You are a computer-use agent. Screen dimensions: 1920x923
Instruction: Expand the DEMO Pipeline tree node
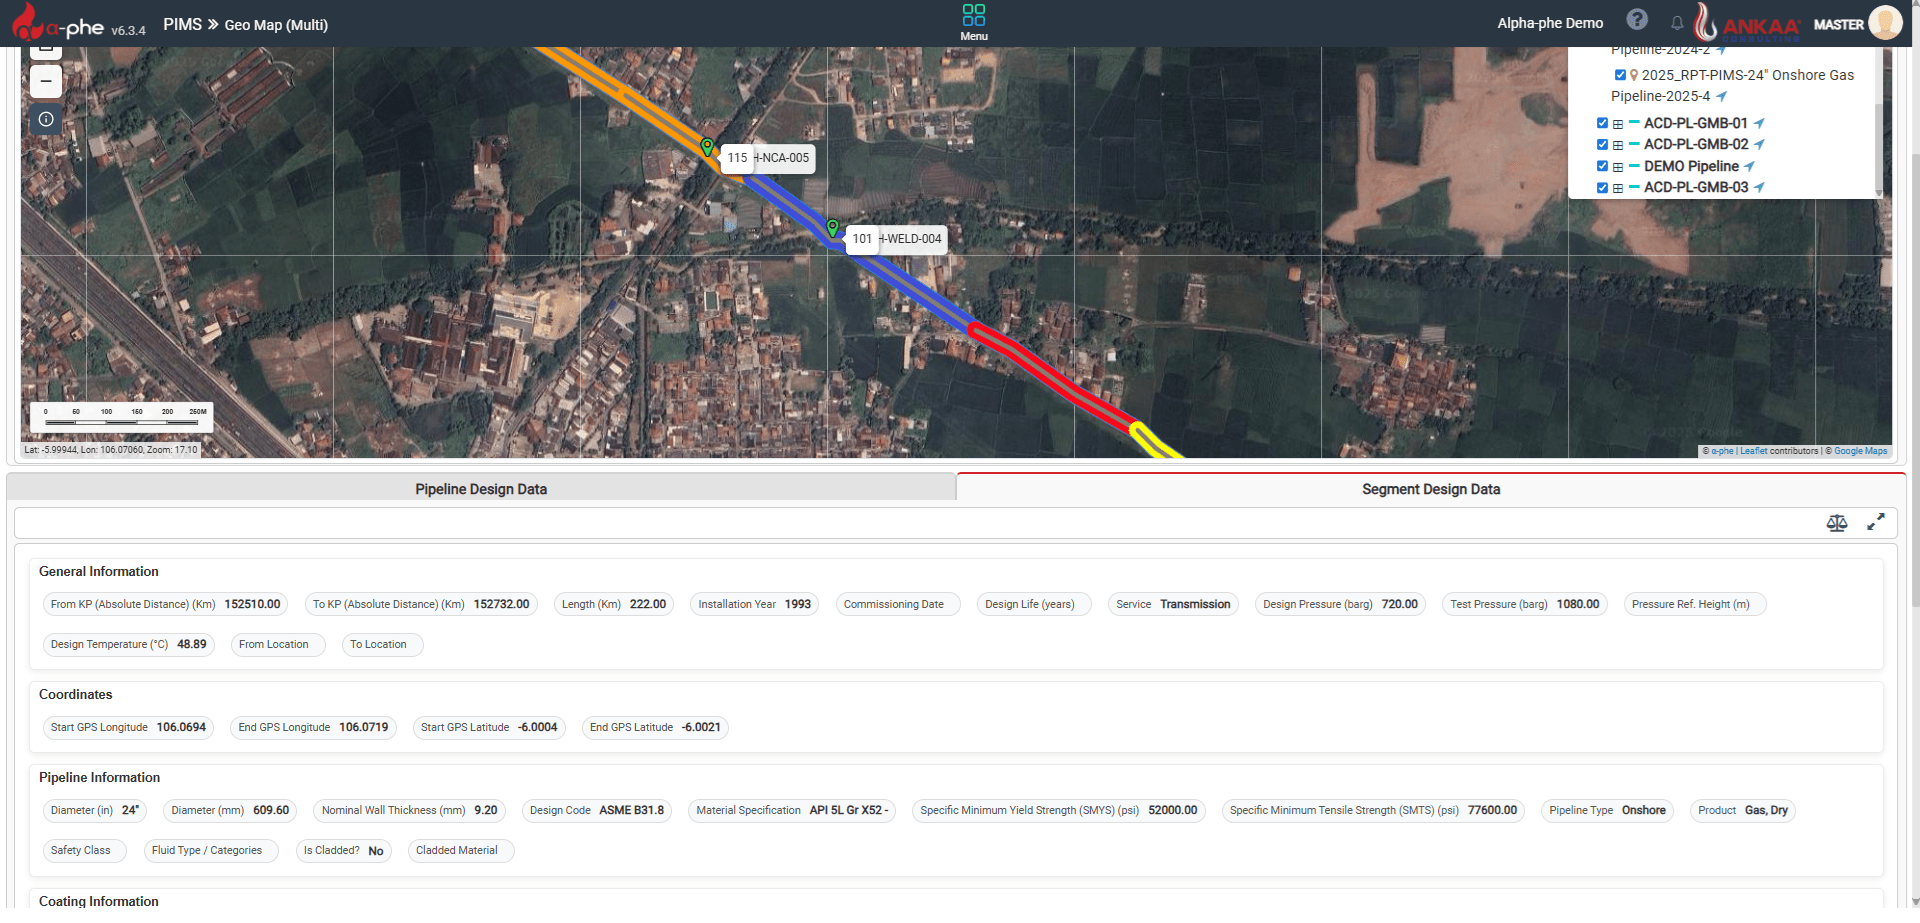pos(1617,167)
